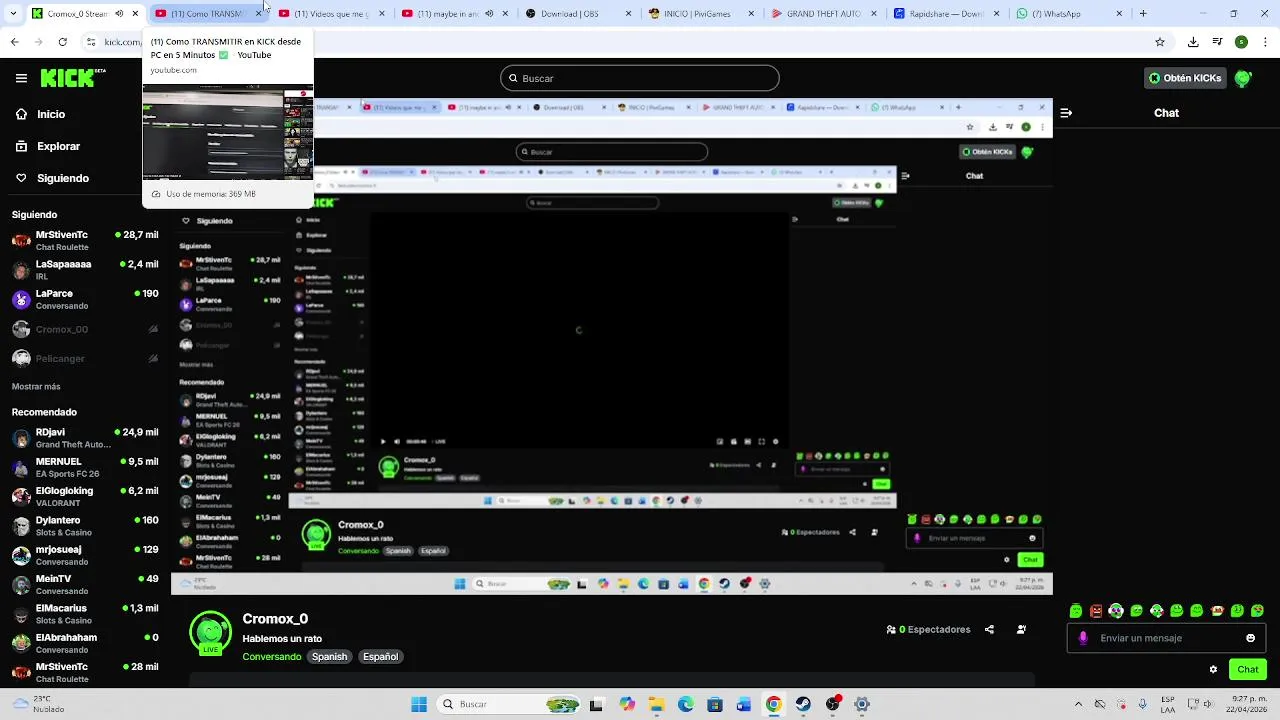Click the 0 Espectadores viewers count
This screenshot has height=720, width=1280.
pyautogui.click(x=928, y=630)
